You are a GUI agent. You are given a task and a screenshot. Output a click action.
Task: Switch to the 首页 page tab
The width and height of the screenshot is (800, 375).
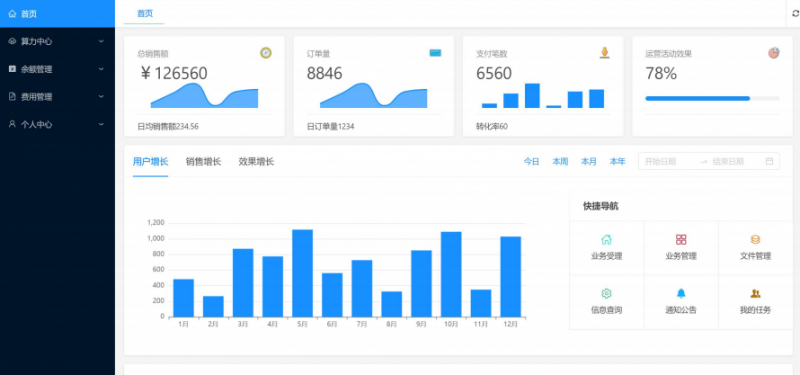coord(144,14)
